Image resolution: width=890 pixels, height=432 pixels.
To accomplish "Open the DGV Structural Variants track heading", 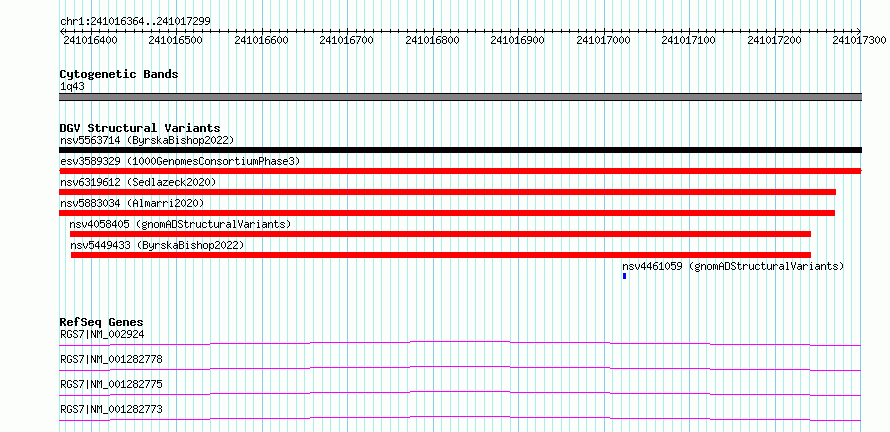I will coord(140,128).
